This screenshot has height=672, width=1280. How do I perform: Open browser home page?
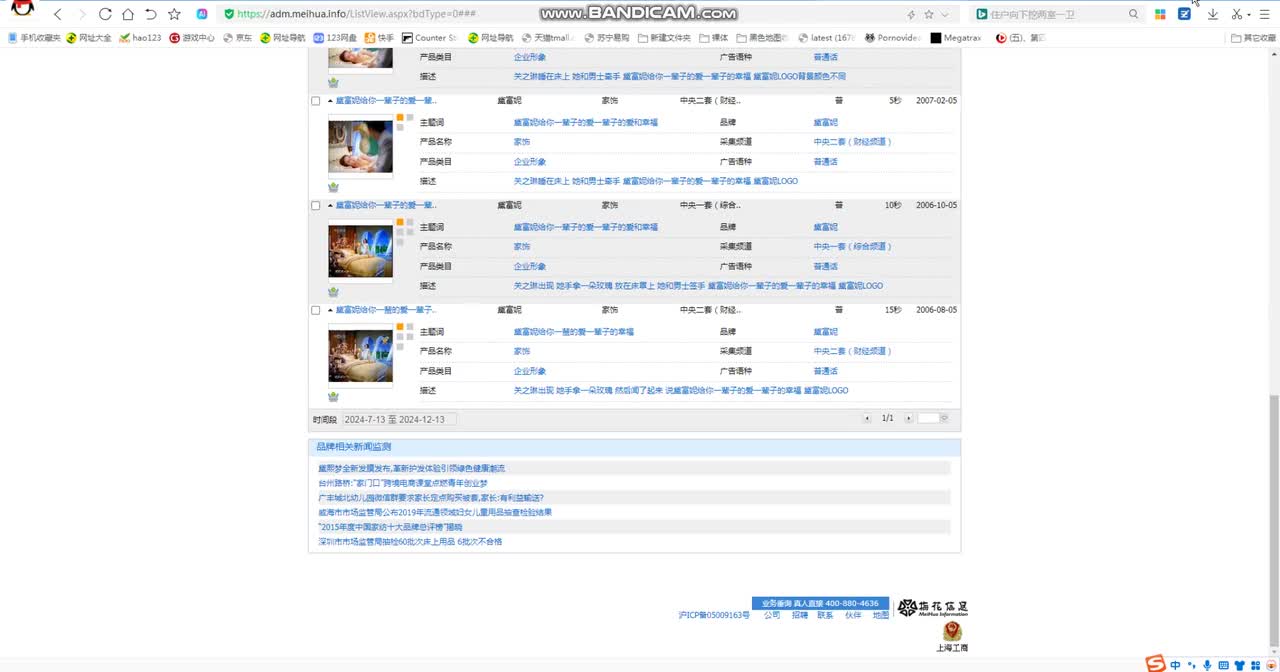128,14
